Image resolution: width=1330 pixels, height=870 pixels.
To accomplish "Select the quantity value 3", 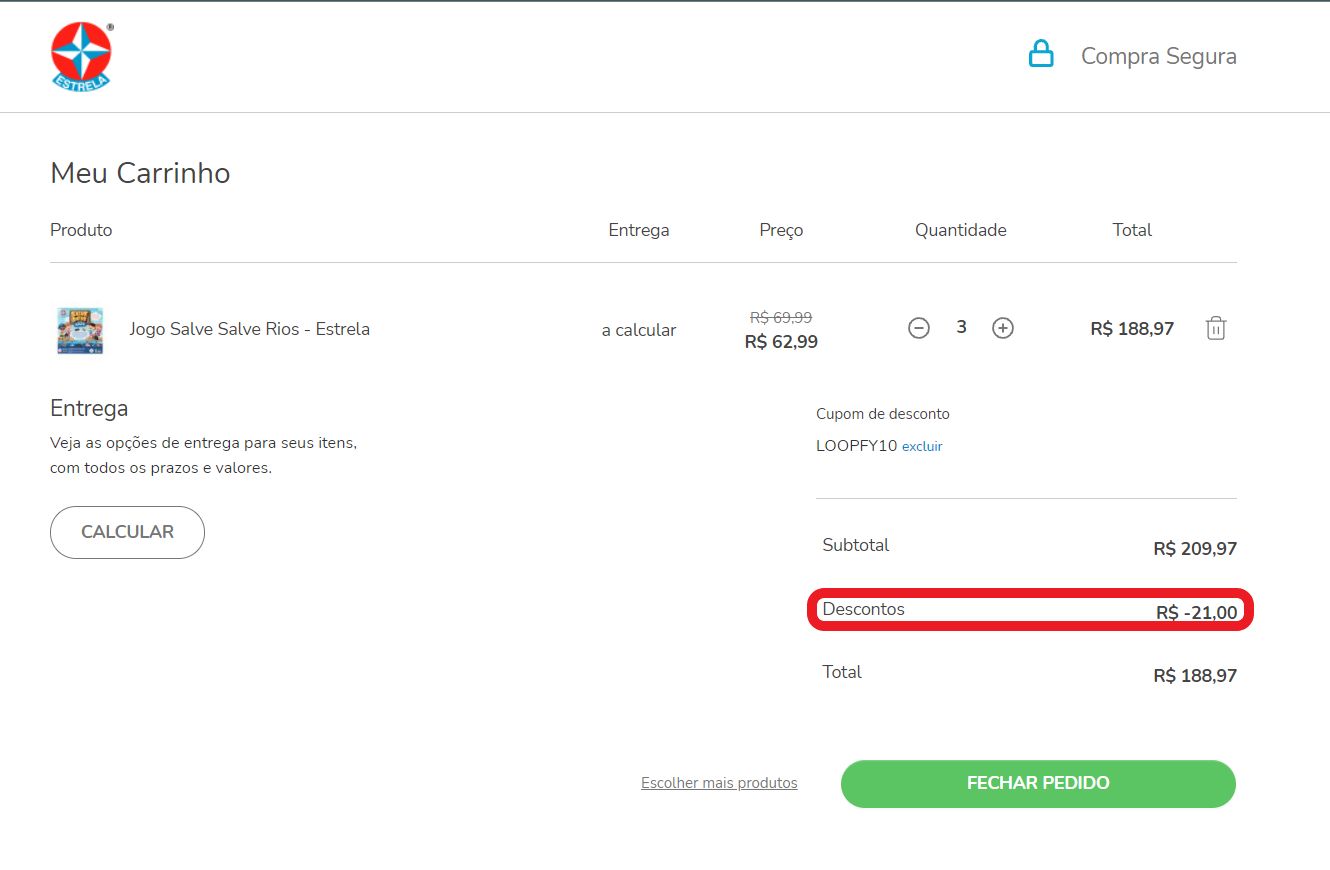I will click(x=961, y=327).
